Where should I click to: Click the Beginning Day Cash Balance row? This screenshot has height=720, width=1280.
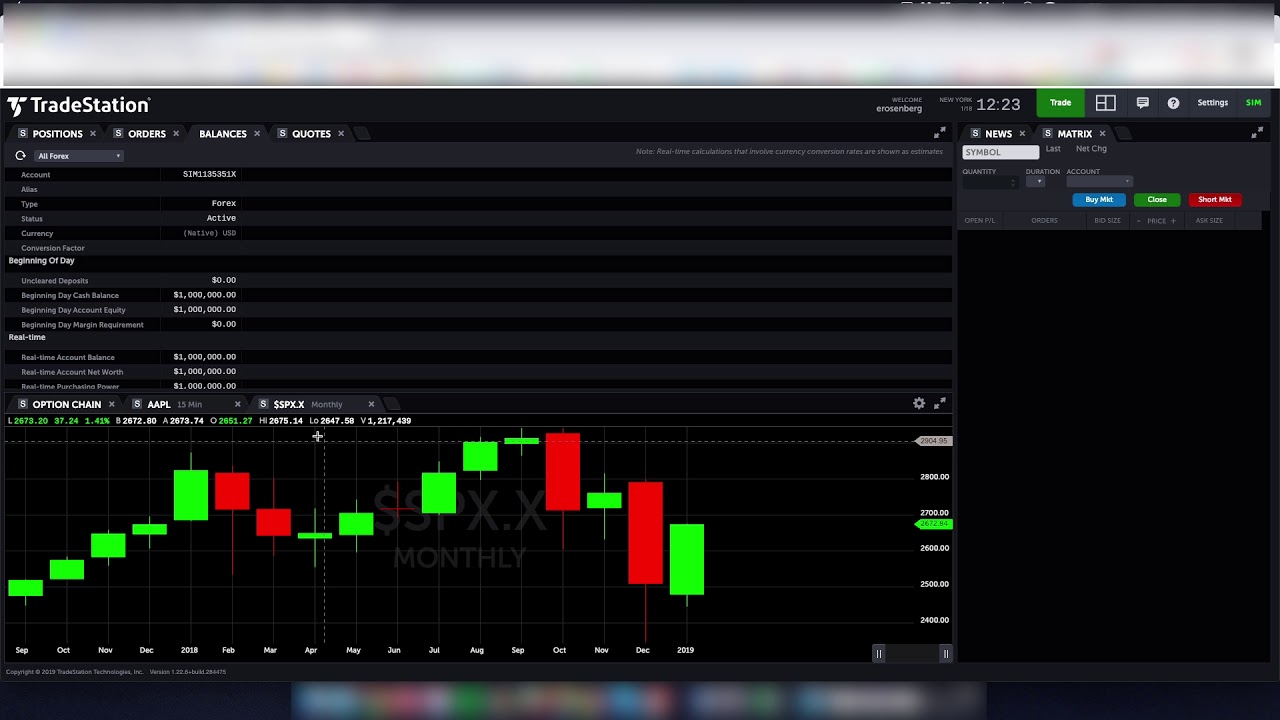[478, 295]
